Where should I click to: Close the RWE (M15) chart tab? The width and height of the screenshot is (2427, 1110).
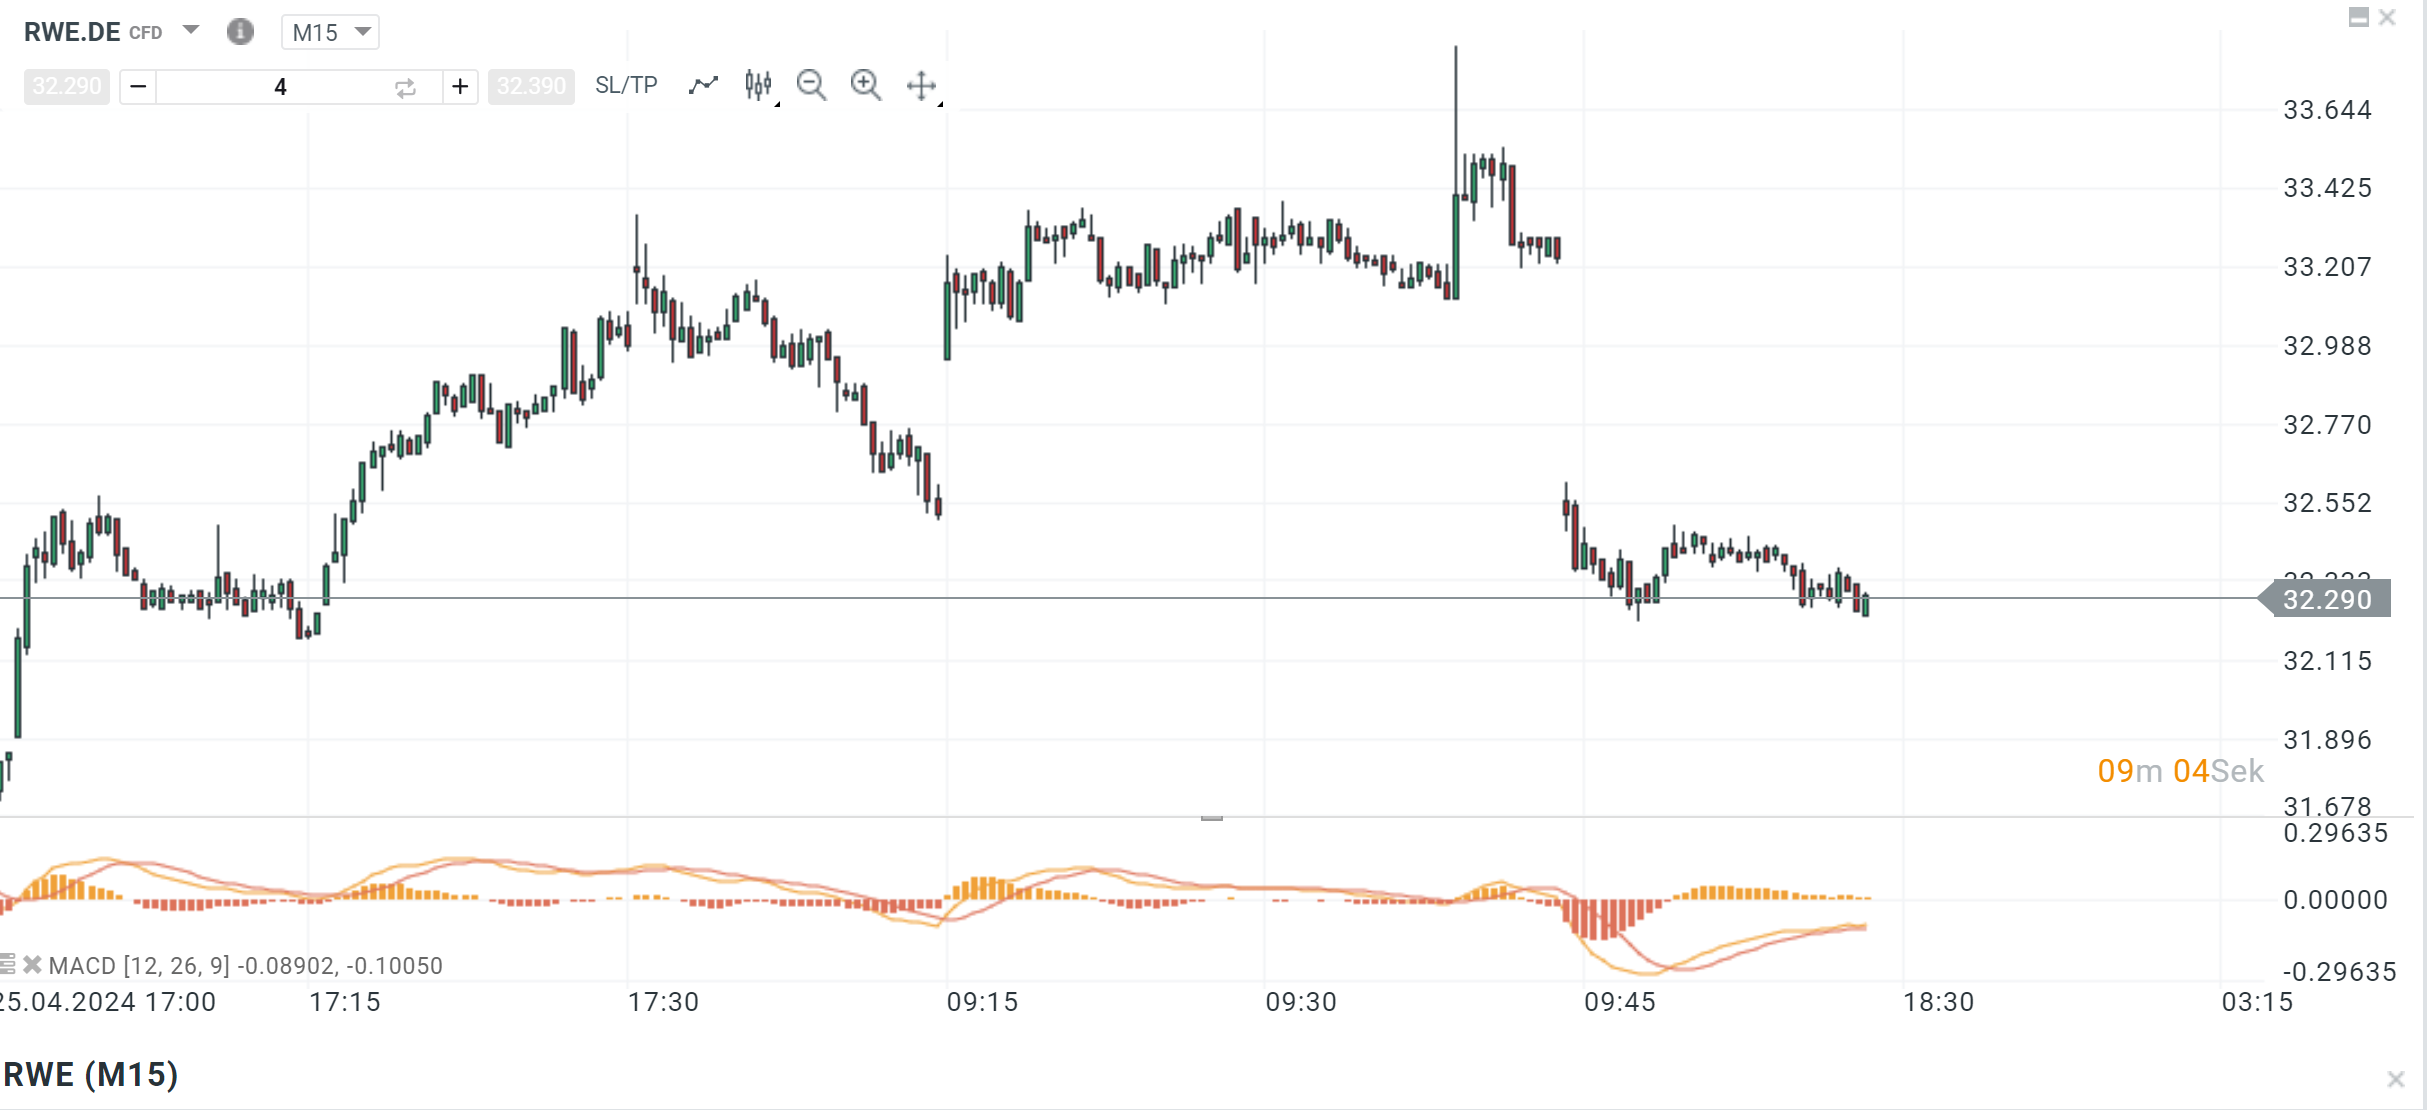pos(2395,1079)
